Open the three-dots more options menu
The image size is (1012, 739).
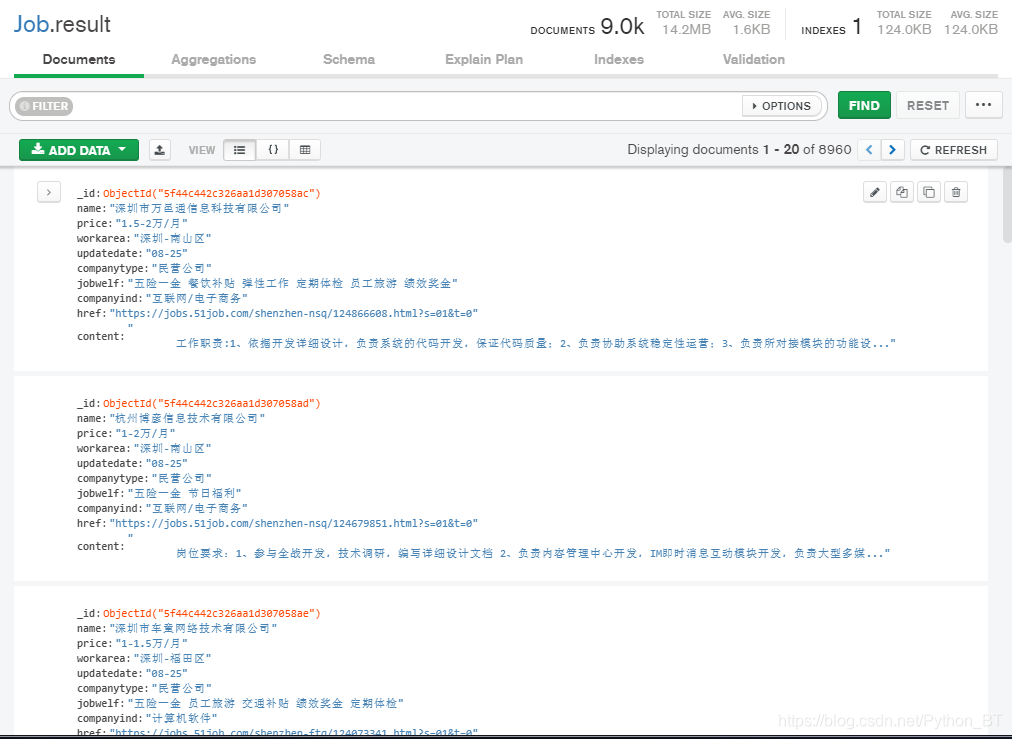point(984,105)
